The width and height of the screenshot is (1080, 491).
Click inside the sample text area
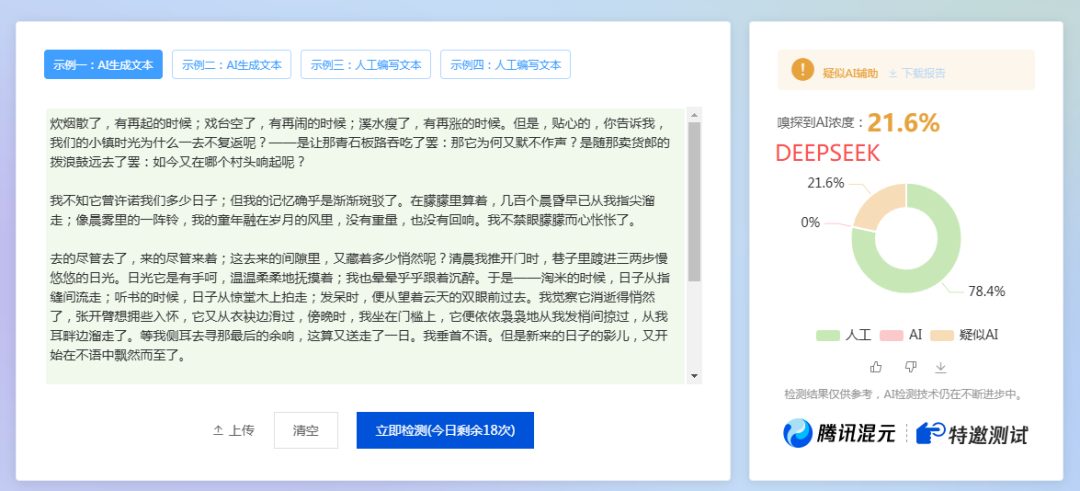coord(365,246)
